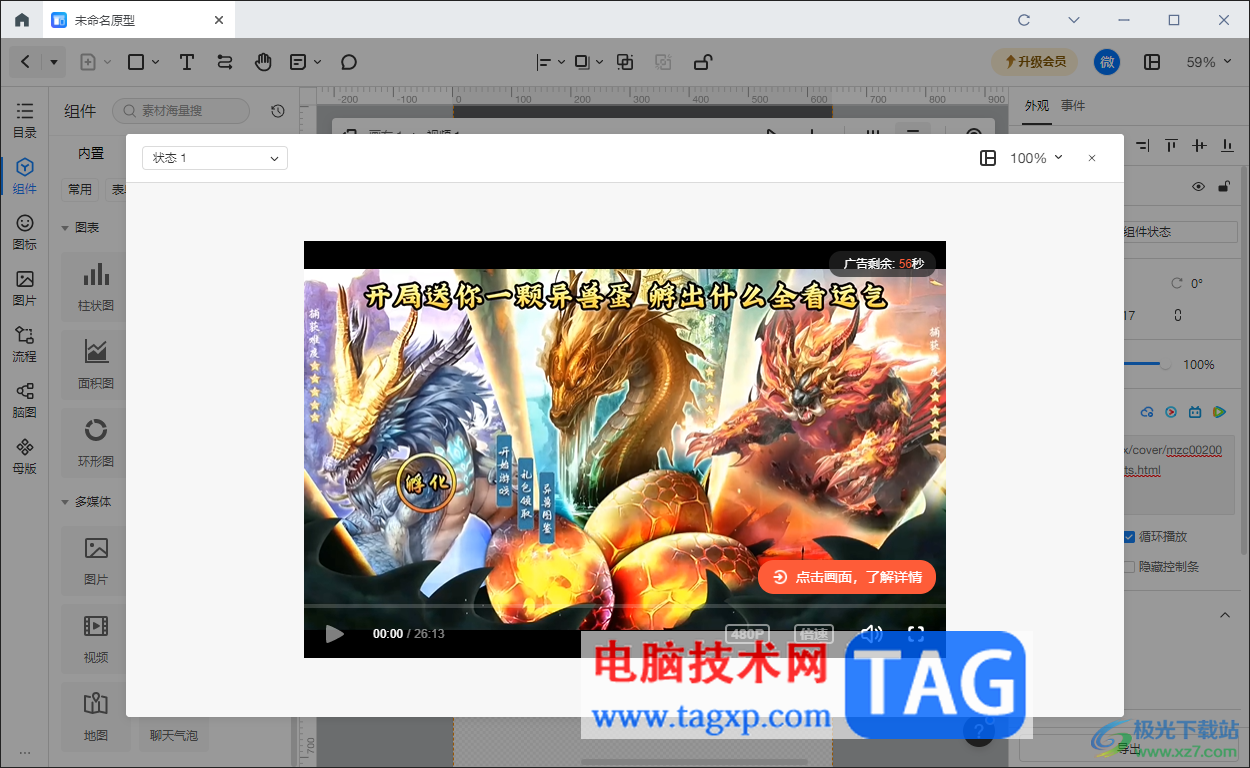This screenshot has width=1250, height=768.
Task: Click 点击画面,了解详情 ad button
Action: pos(847,577)
